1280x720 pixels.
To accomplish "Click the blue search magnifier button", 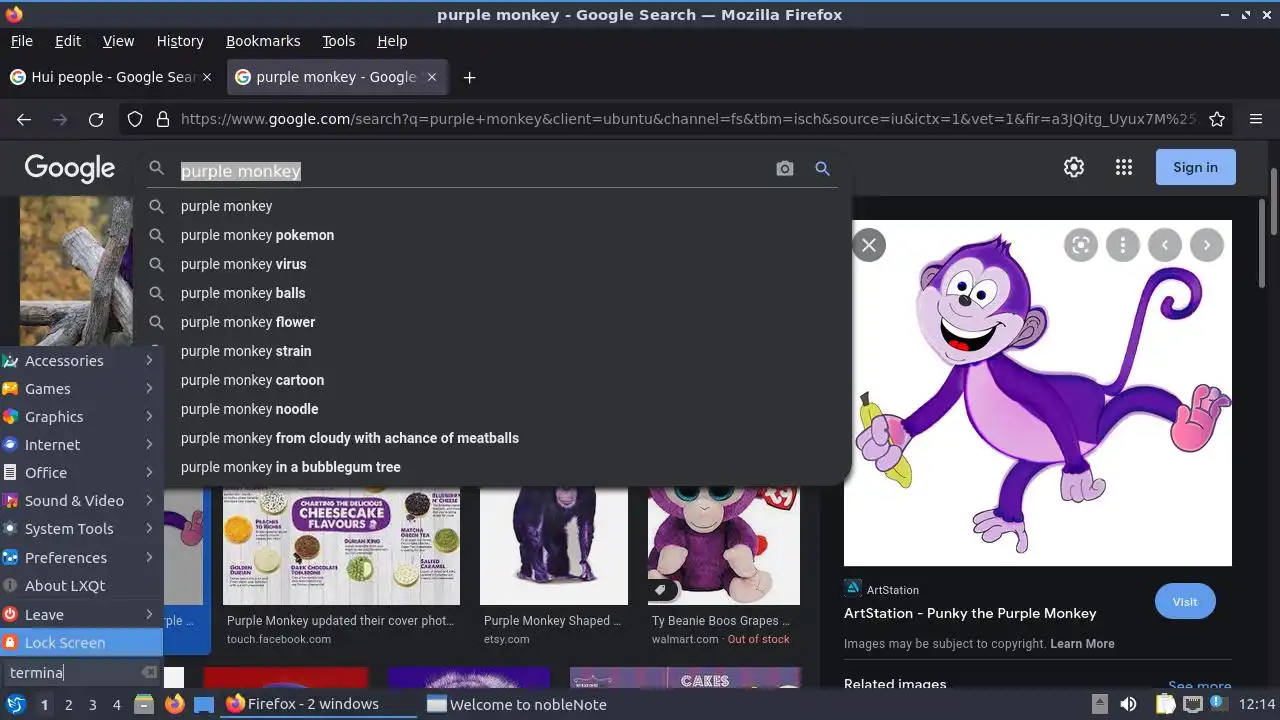I will pos(822,169).
